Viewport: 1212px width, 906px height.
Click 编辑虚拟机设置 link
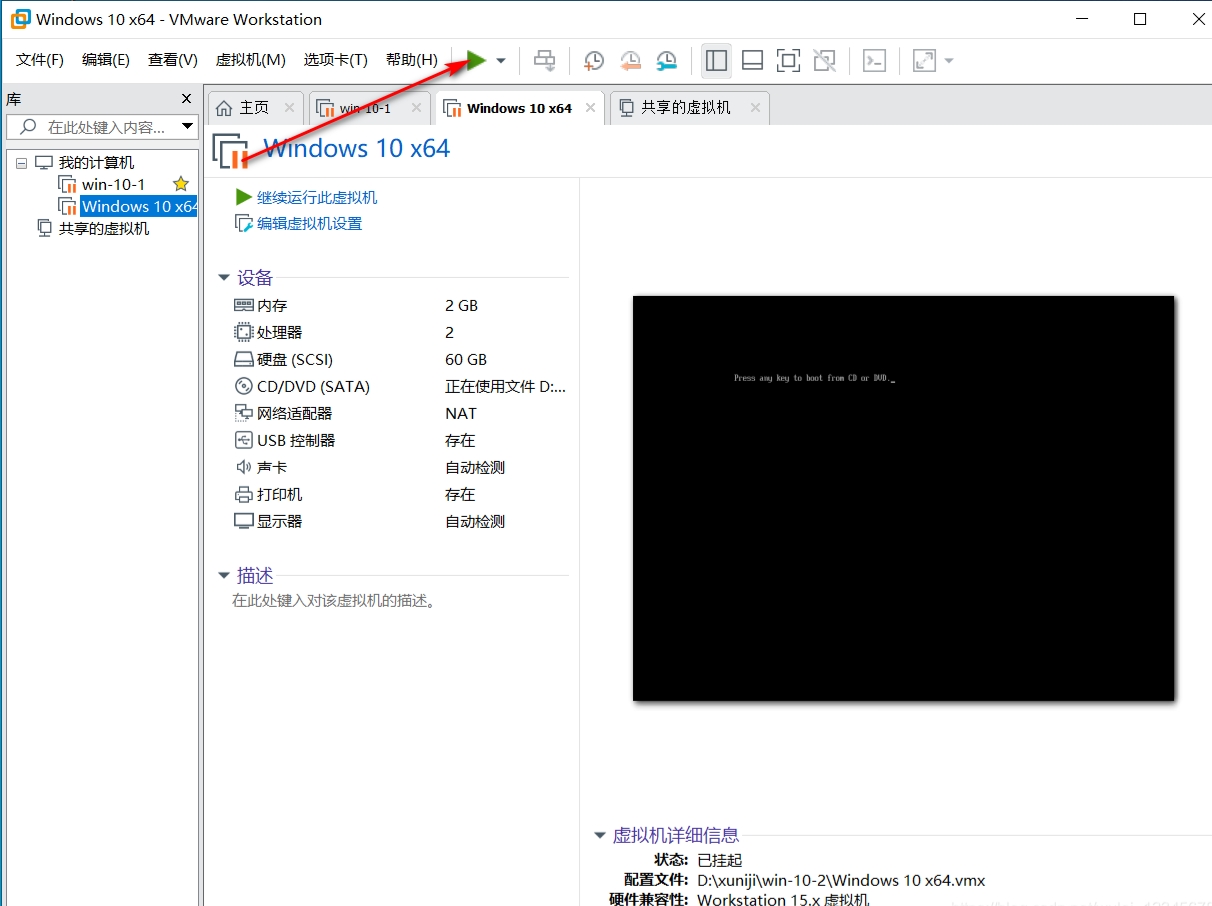point(309,223)
